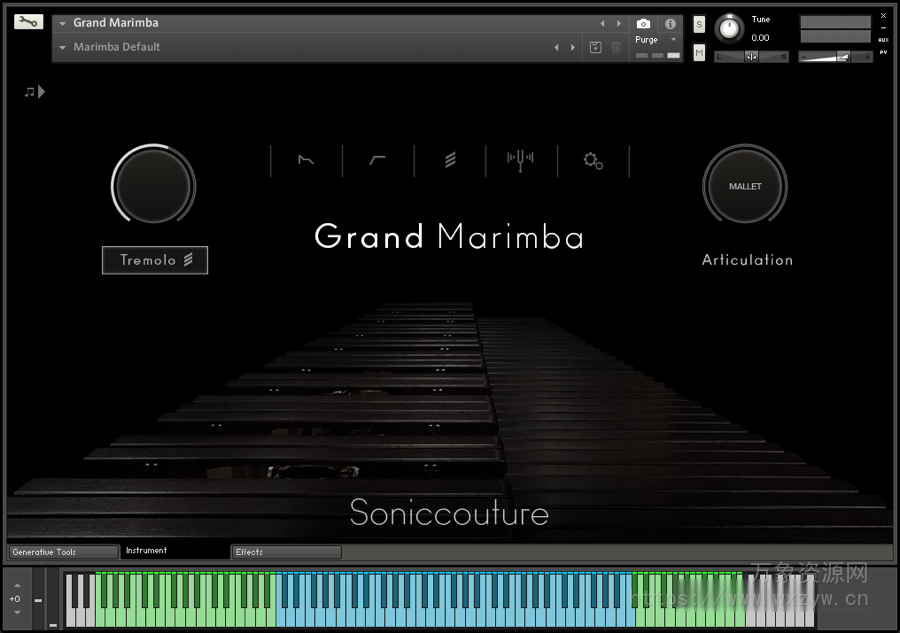
Task: Select the envelope shaping icon
Action: [305, 160]
